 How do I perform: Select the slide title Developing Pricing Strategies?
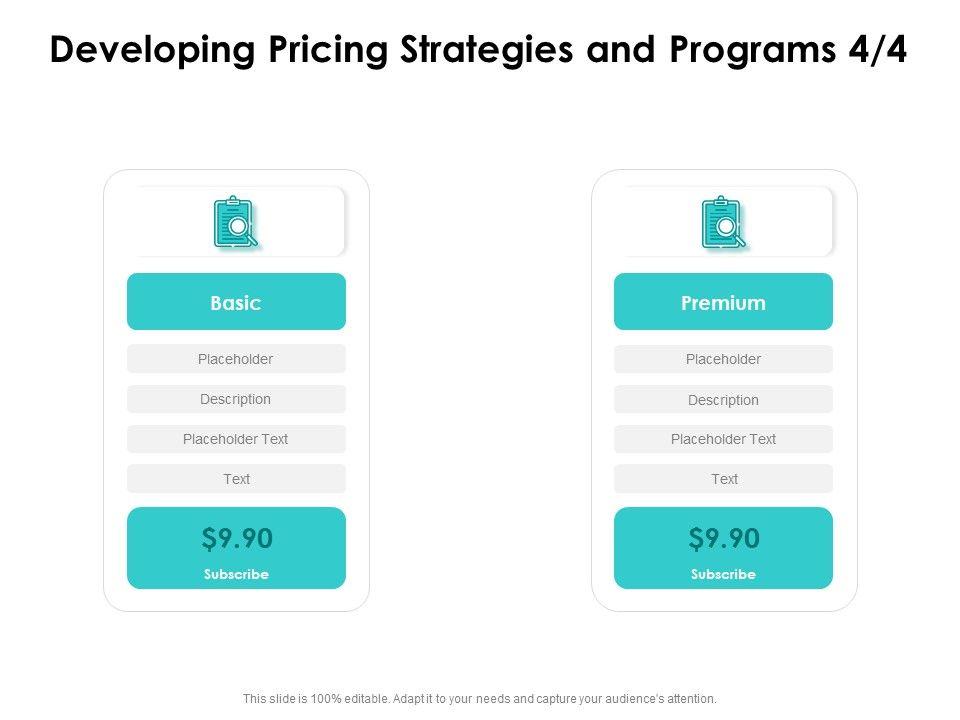[479, 52]
